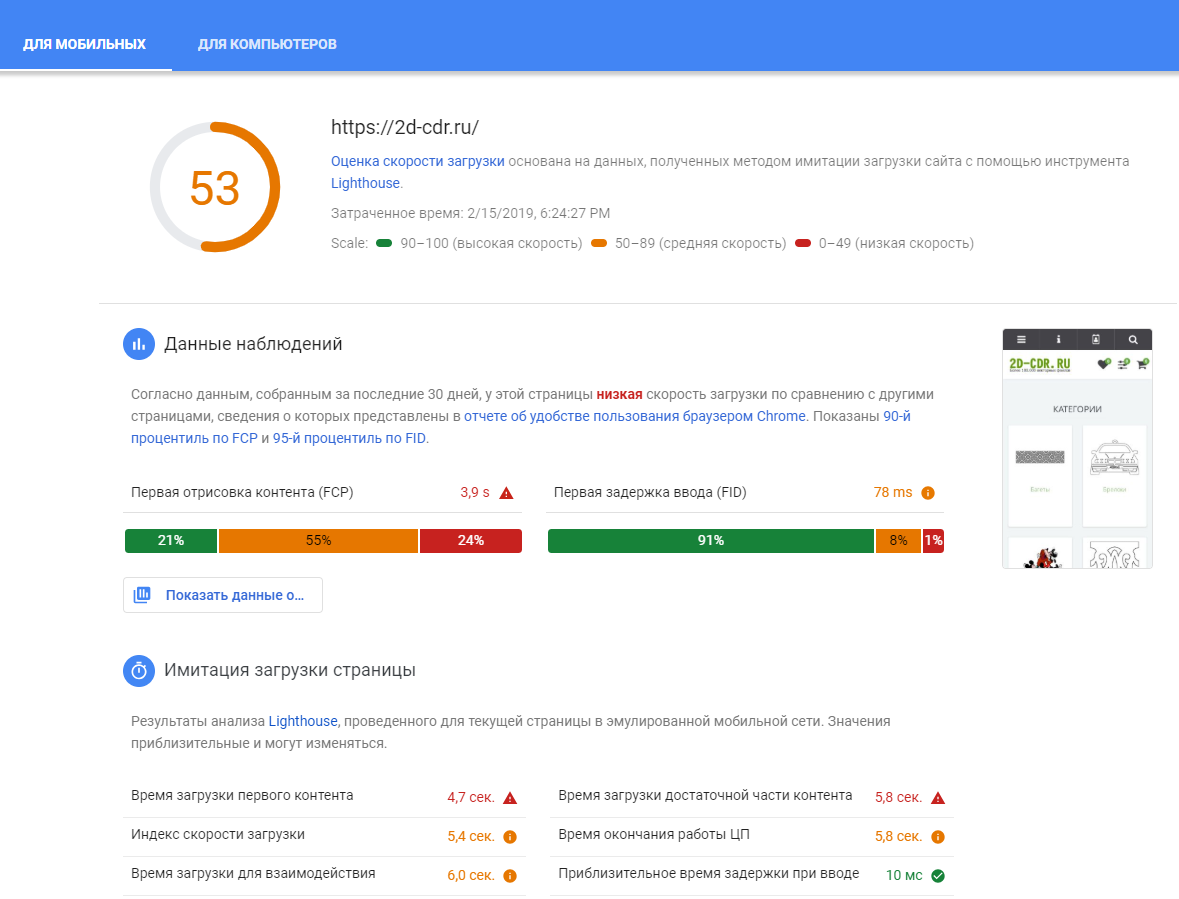
Task: Click hamburger menu icon in mobile preview
Action: 1021,340
